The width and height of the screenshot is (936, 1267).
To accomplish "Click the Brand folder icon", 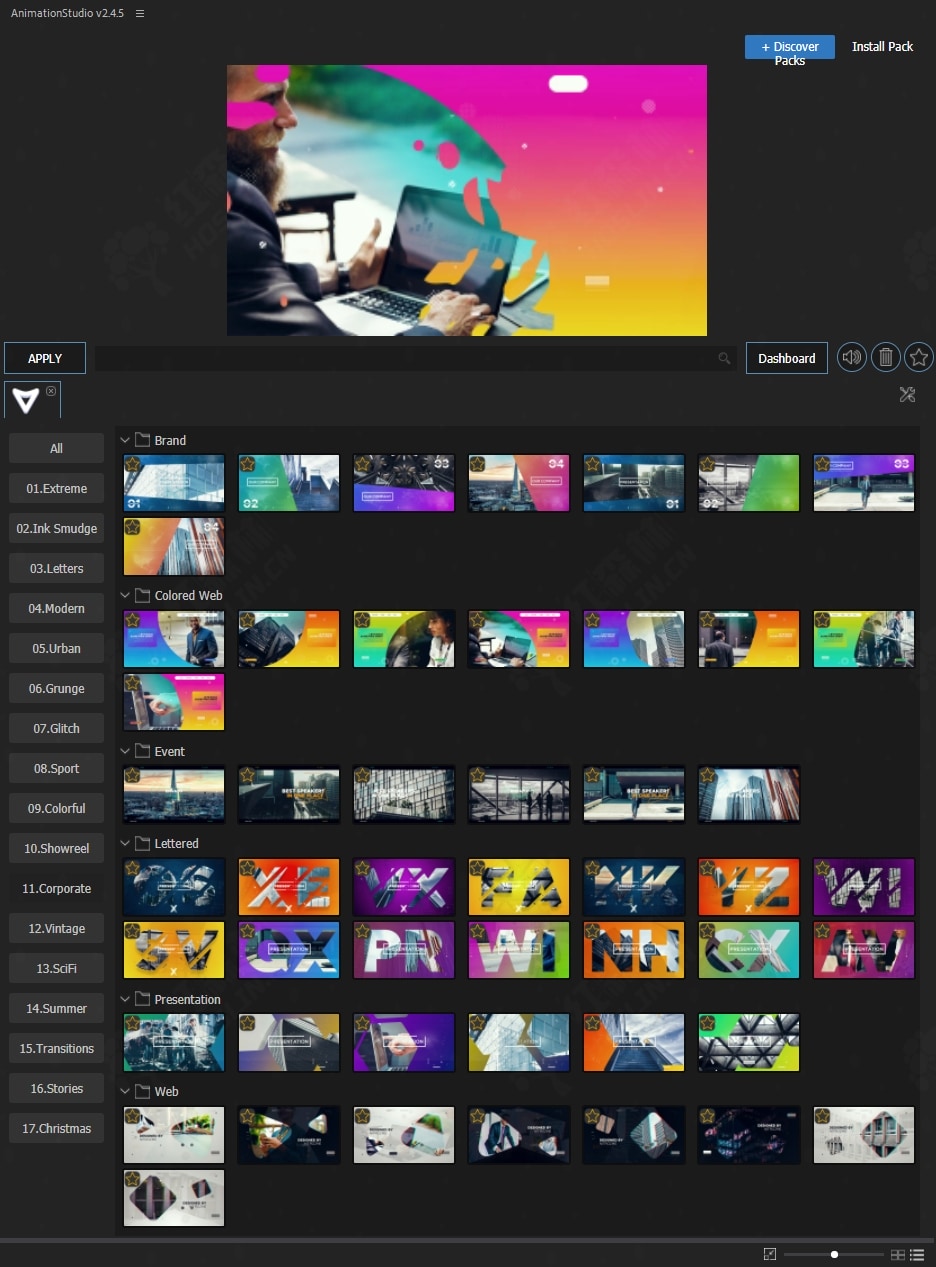I will pos(142,440).
